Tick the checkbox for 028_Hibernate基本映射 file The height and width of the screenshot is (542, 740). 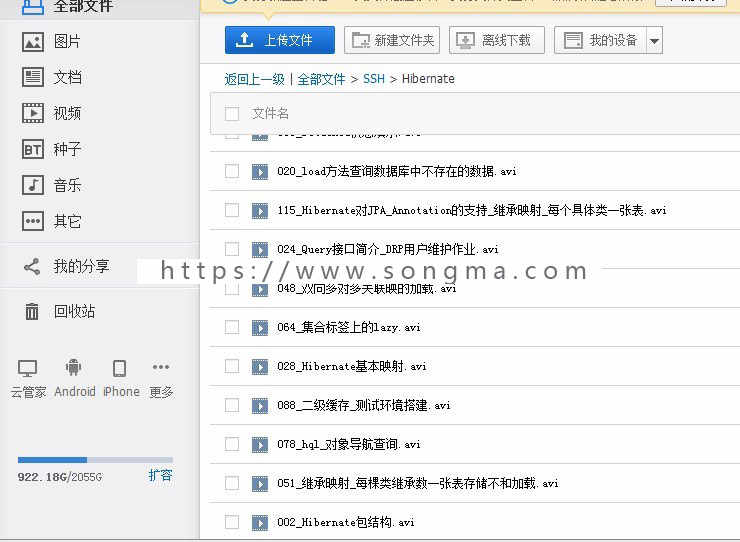point(232,366)
